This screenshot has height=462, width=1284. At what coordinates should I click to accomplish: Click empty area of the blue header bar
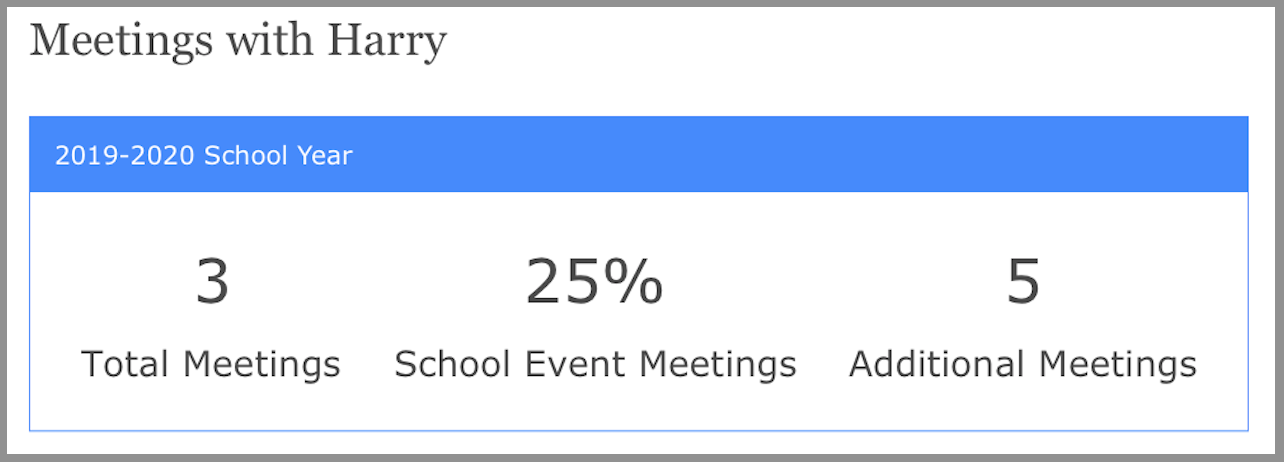[800, 155]
